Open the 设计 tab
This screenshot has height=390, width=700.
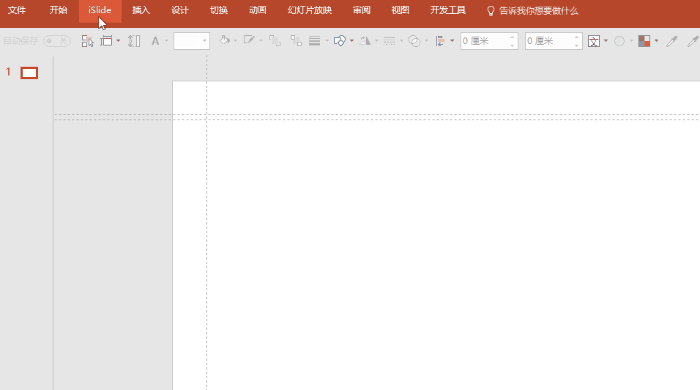click(180, 10)
